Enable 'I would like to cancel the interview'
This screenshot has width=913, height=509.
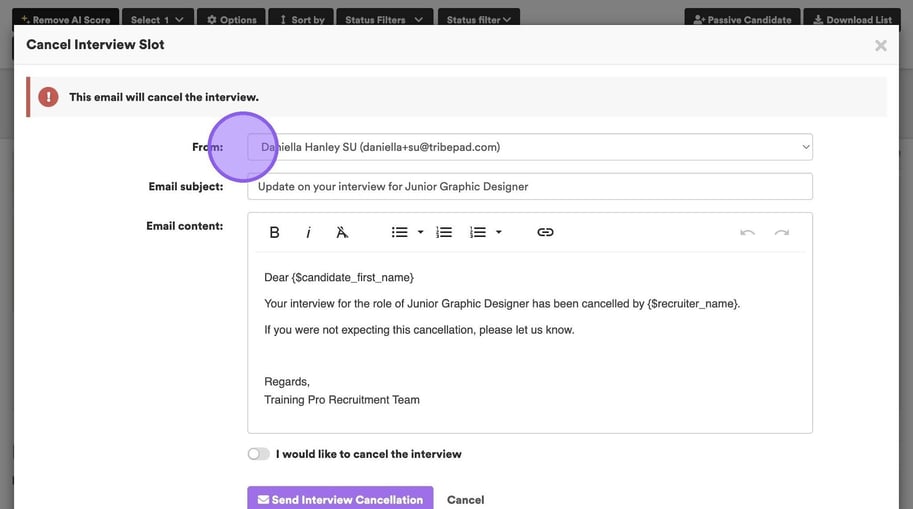click(259, 454)
